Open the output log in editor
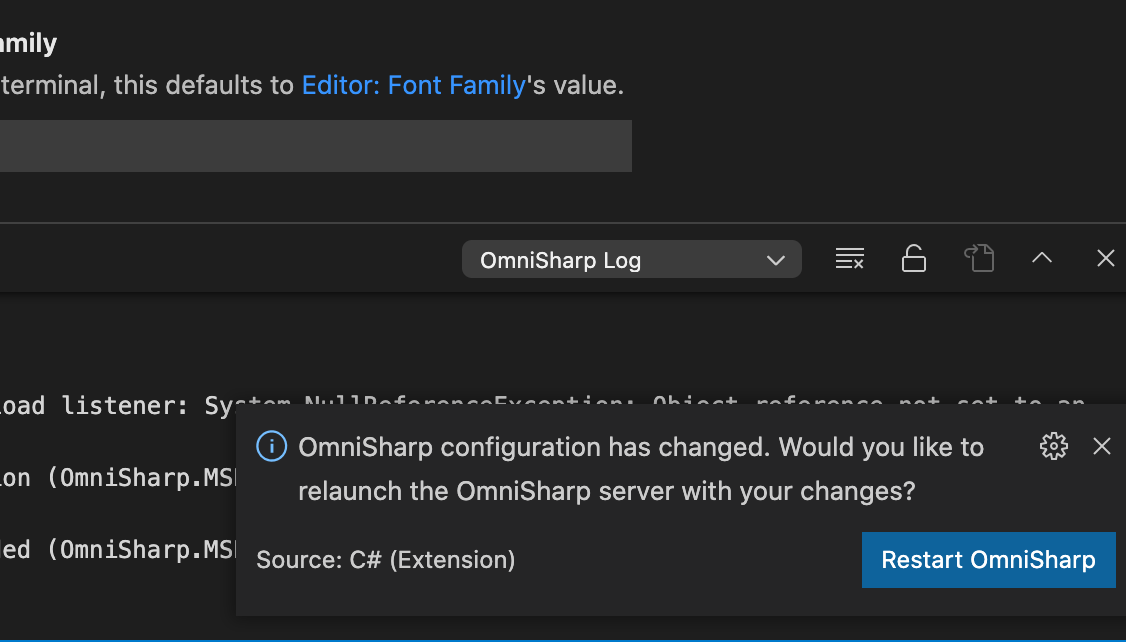1126x642 pixels. [979, 259]
